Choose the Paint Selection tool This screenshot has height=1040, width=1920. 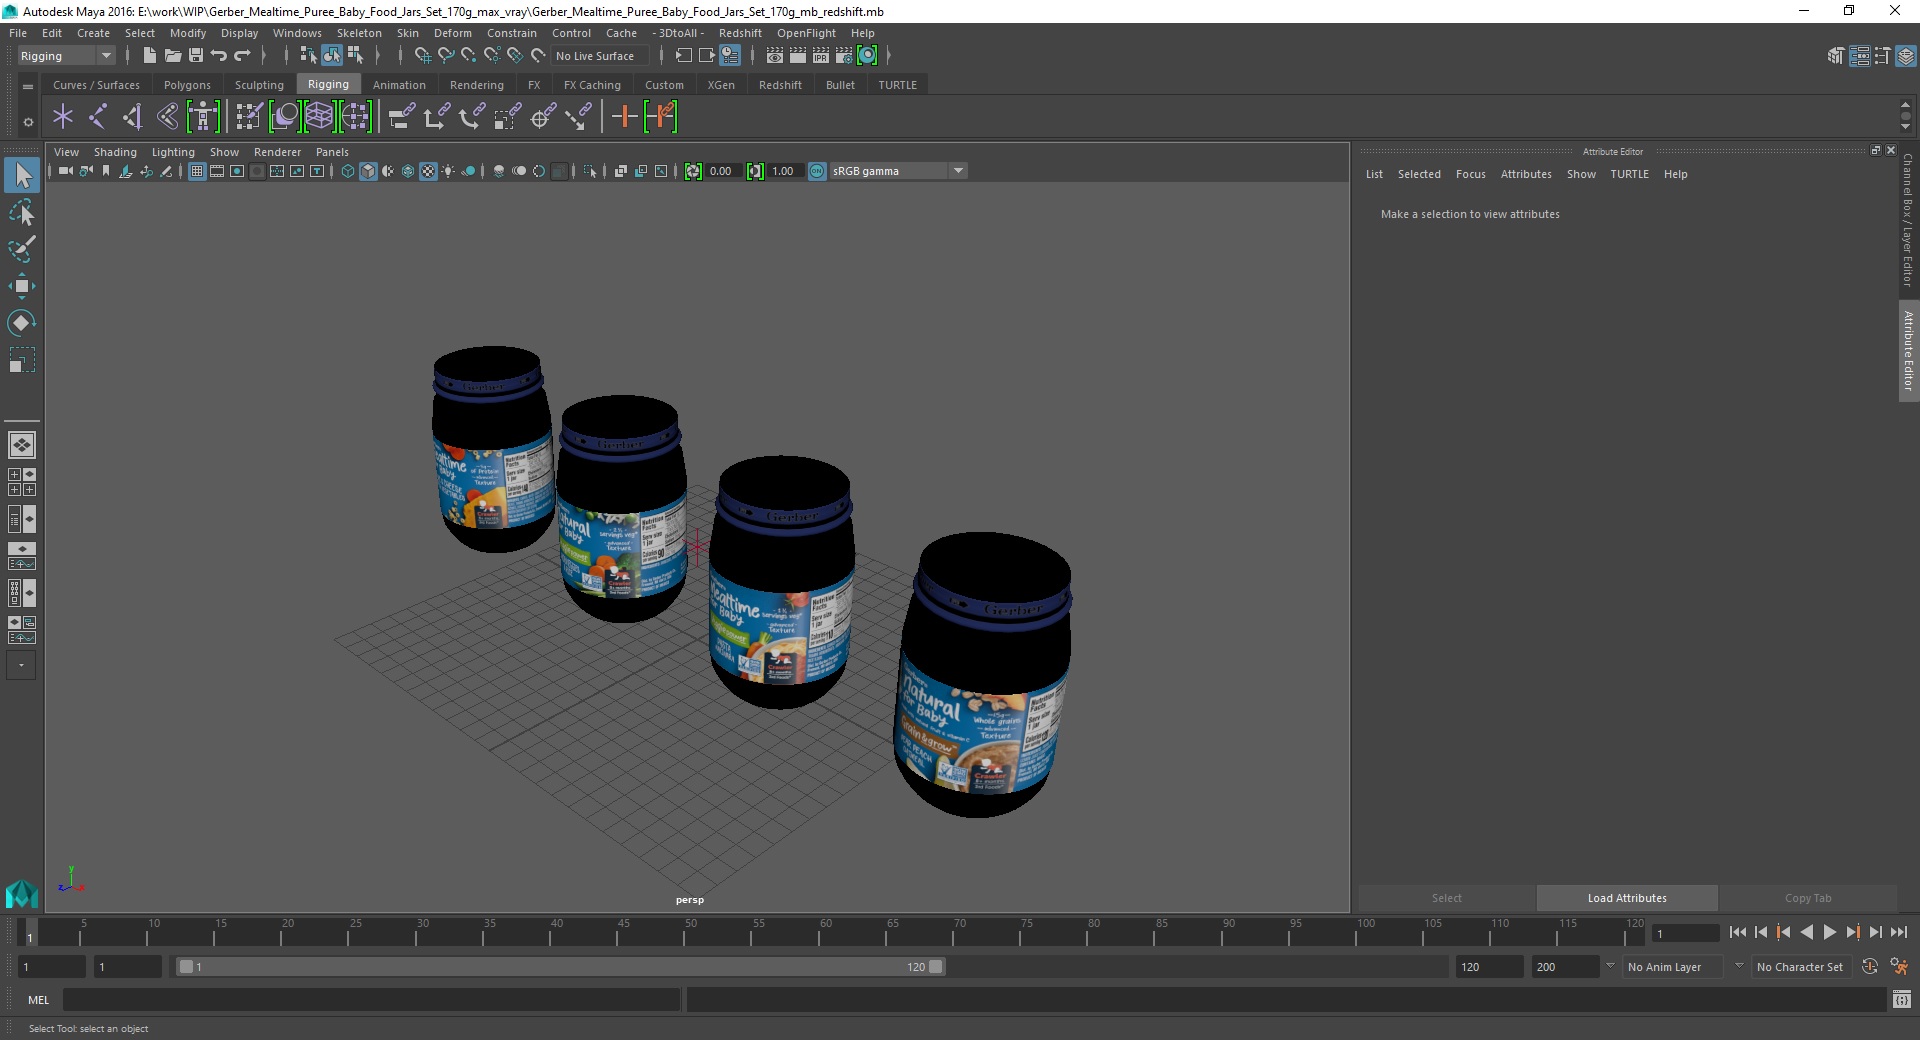[x=22, y=249]
